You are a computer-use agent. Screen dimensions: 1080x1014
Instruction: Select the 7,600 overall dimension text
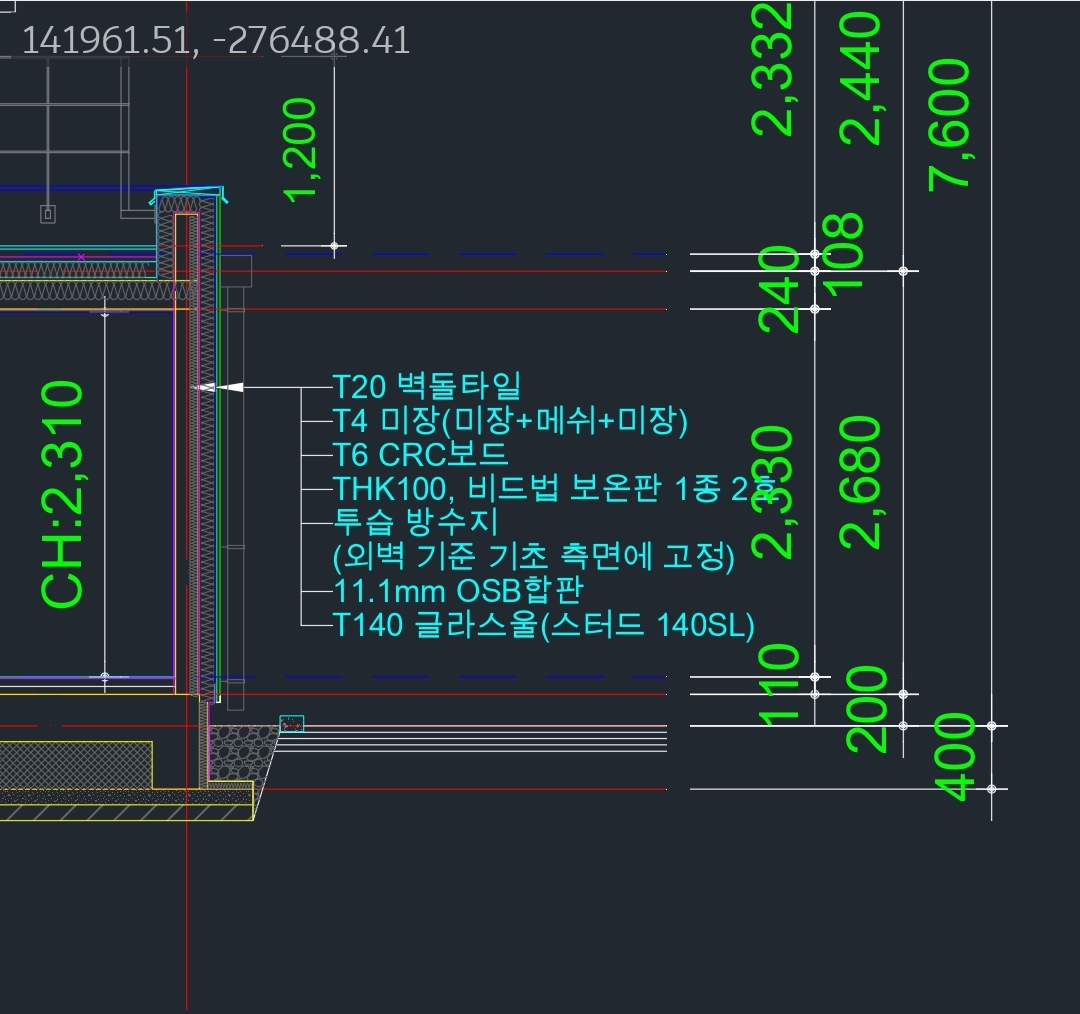click(x=949, y=122)
